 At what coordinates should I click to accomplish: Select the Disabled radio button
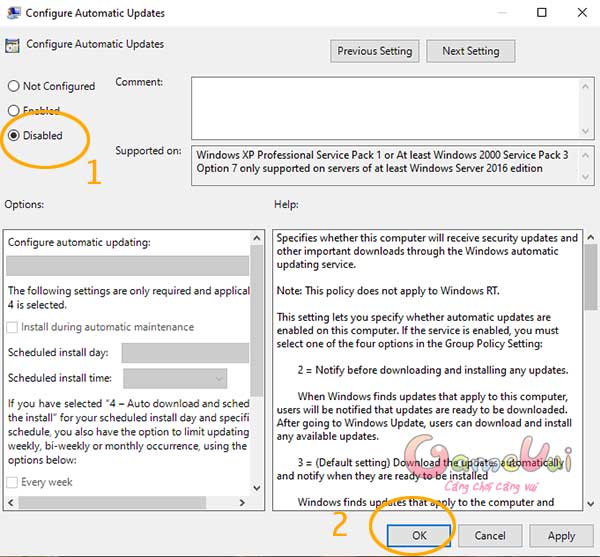pos(14,135)
